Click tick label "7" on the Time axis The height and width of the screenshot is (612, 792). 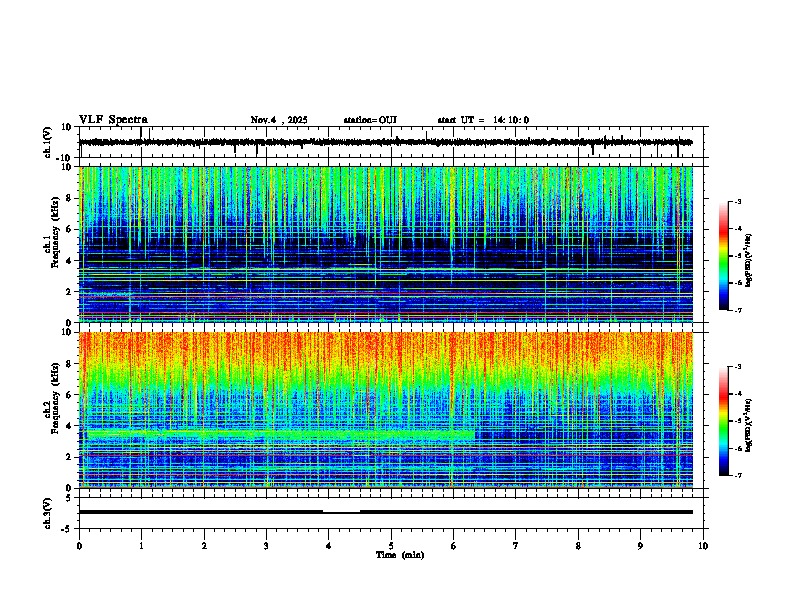coord(516,546)
